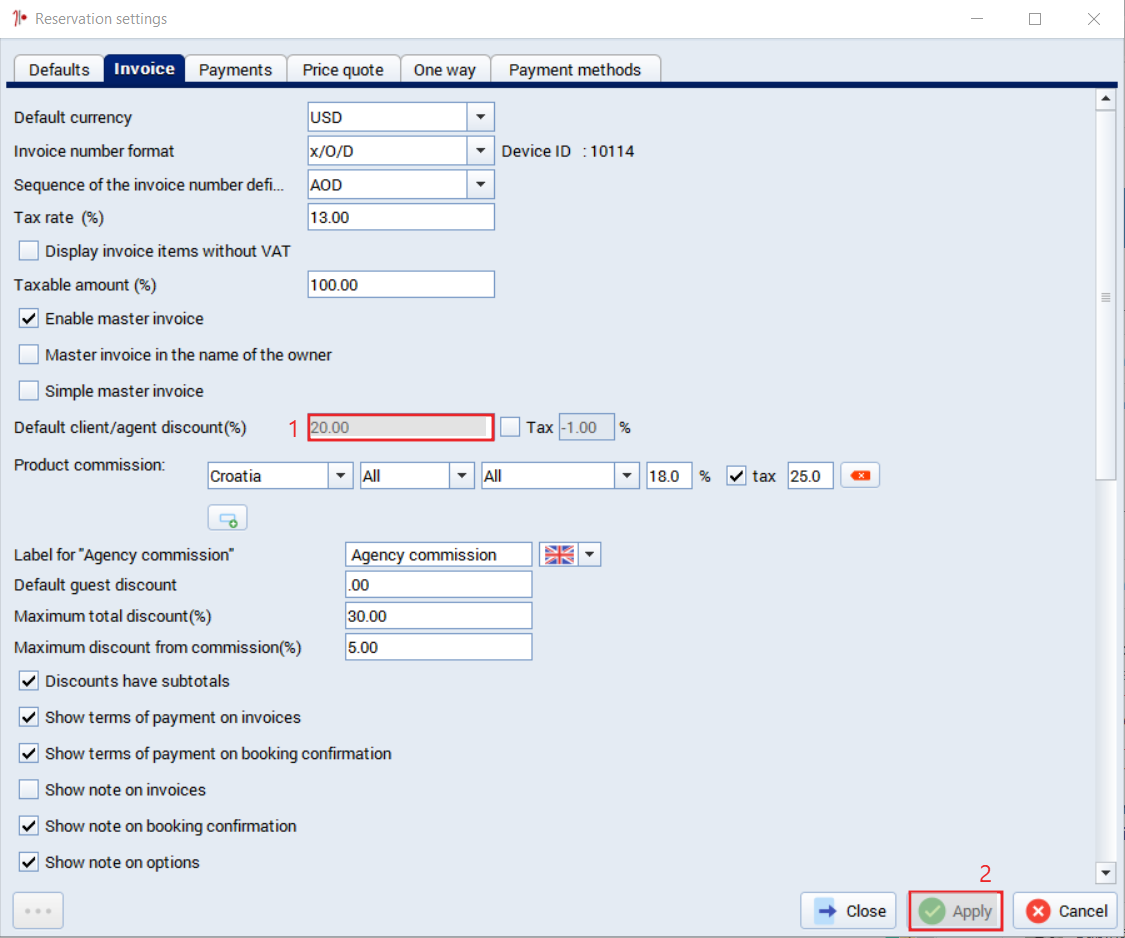This screenshot has width=1125, height=938.
Task: Select the Invoice tab
Action: pyautogui.click(x=144, y=69)
